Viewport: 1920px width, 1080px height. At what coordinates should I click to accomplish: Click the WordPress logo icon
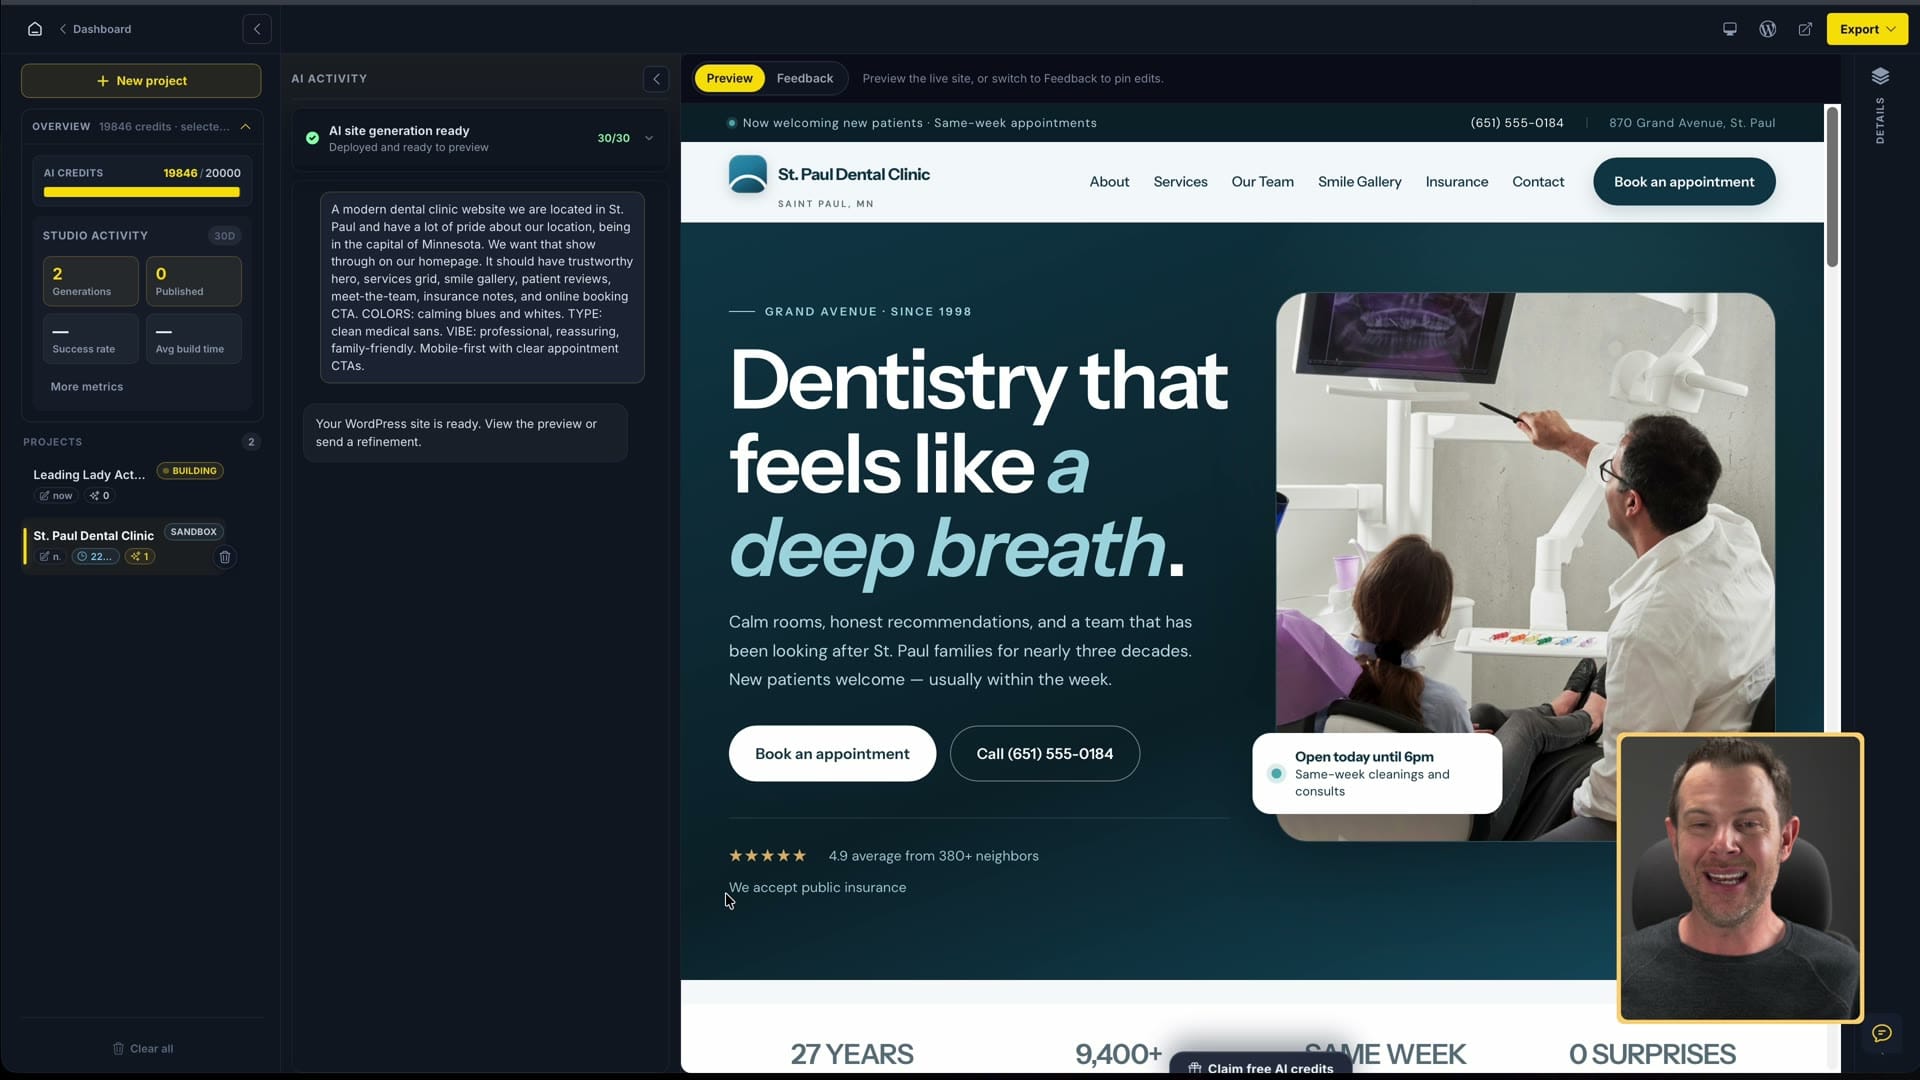(x=1768, y=29)
